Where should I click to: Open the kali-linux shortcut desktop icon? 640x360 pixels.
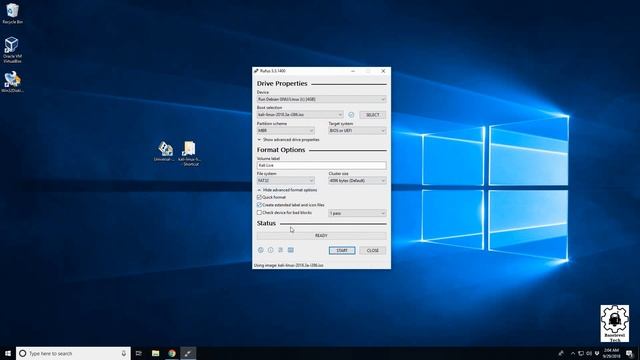click(189, 153)
